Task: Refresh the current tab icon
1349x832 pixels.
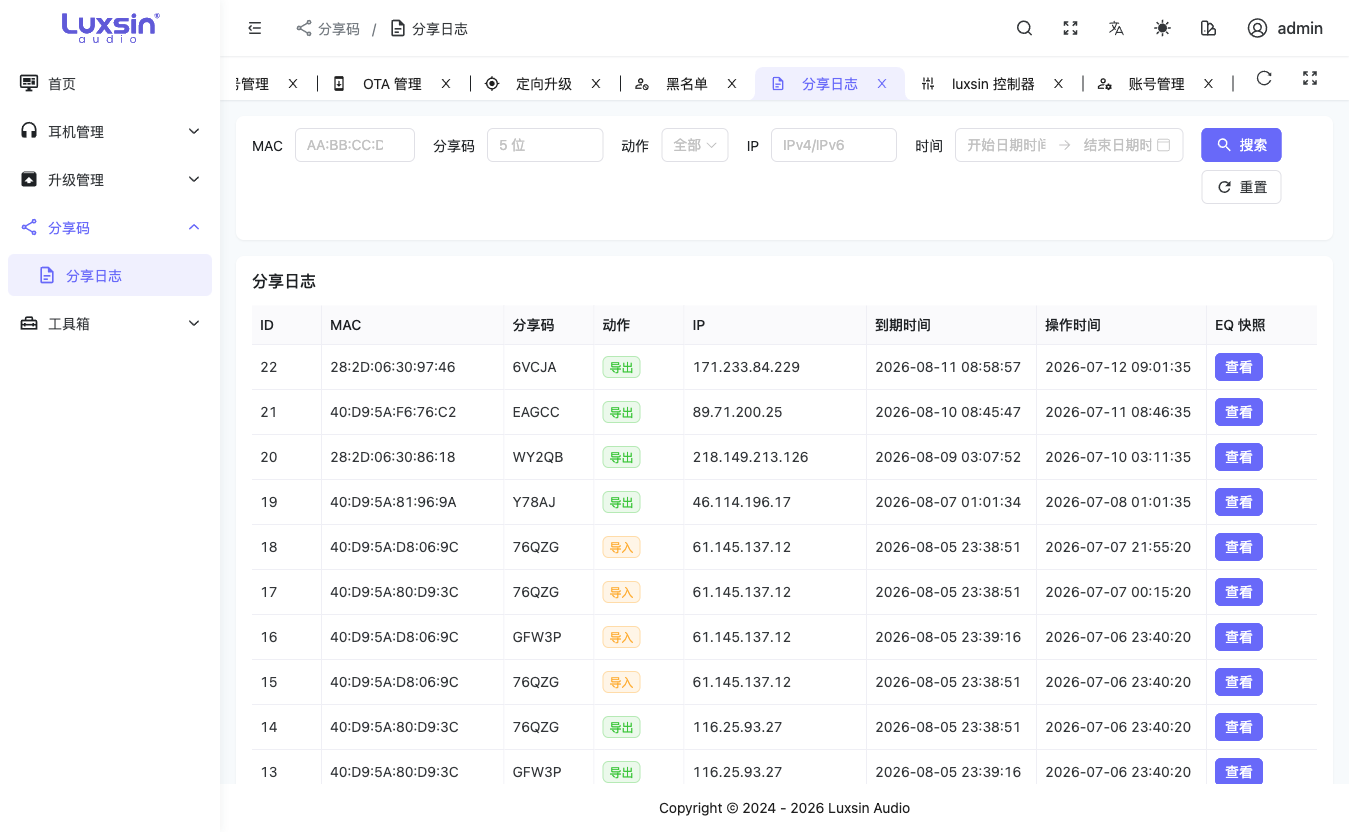Action: click(1264, 78)
